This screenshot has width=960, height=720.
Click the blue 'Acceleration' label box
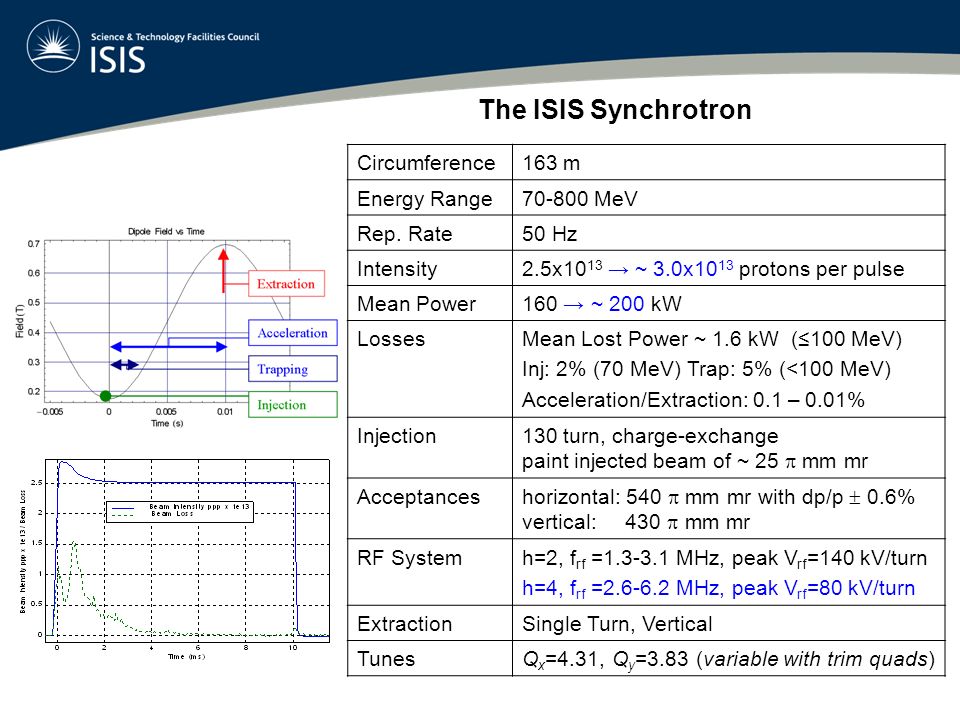(293, 332)
